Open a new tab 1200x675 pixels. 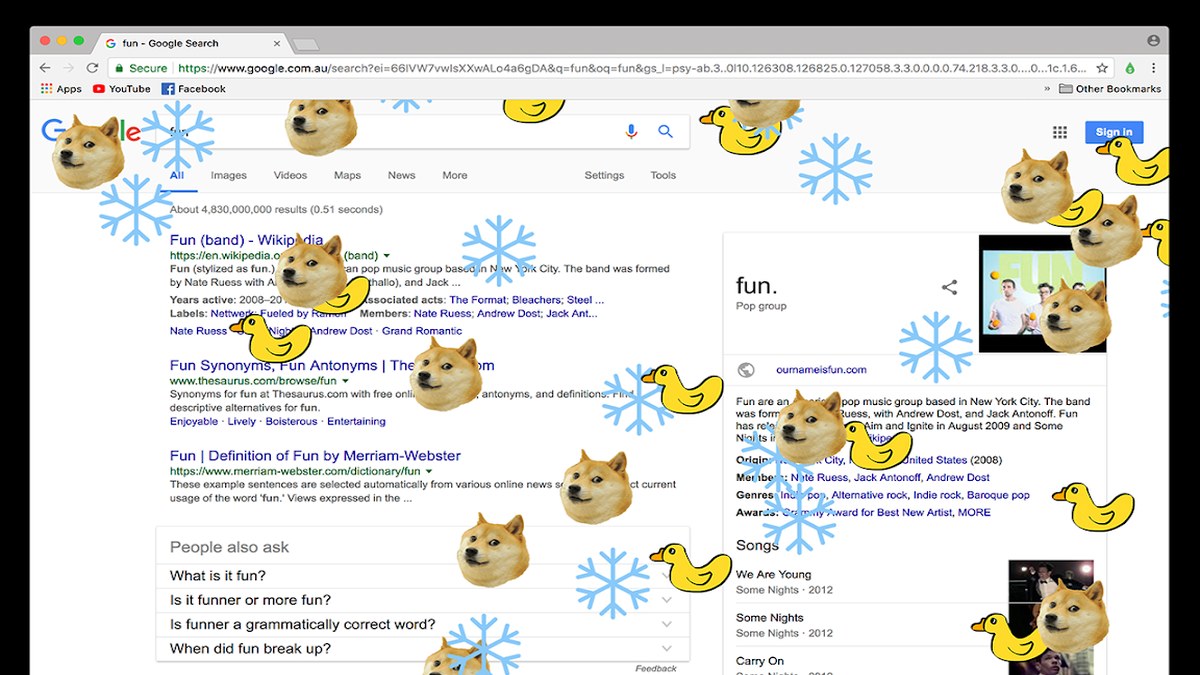tap(305, 44)
